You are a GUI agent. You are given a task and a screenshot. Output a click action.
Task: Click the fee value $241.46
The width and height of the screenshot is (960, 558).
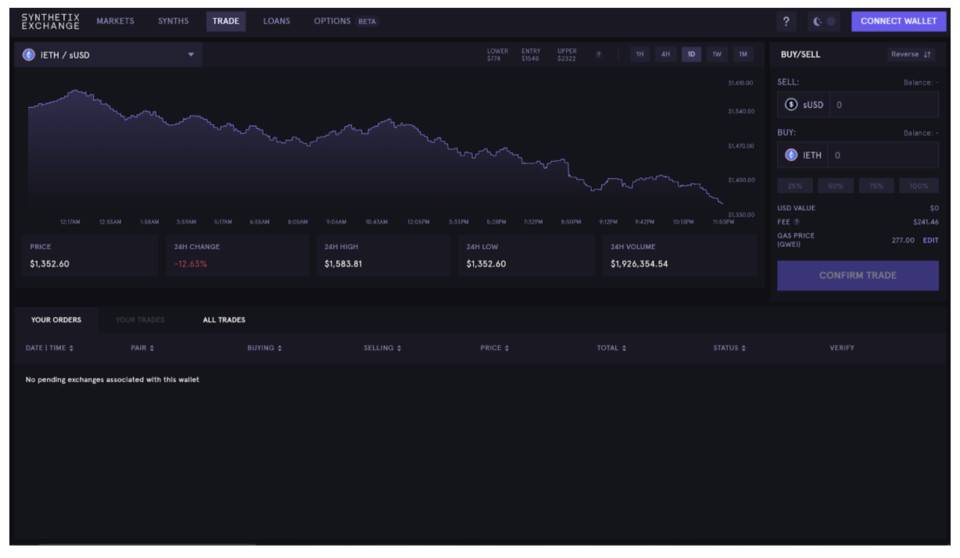(x=926, y=222)
